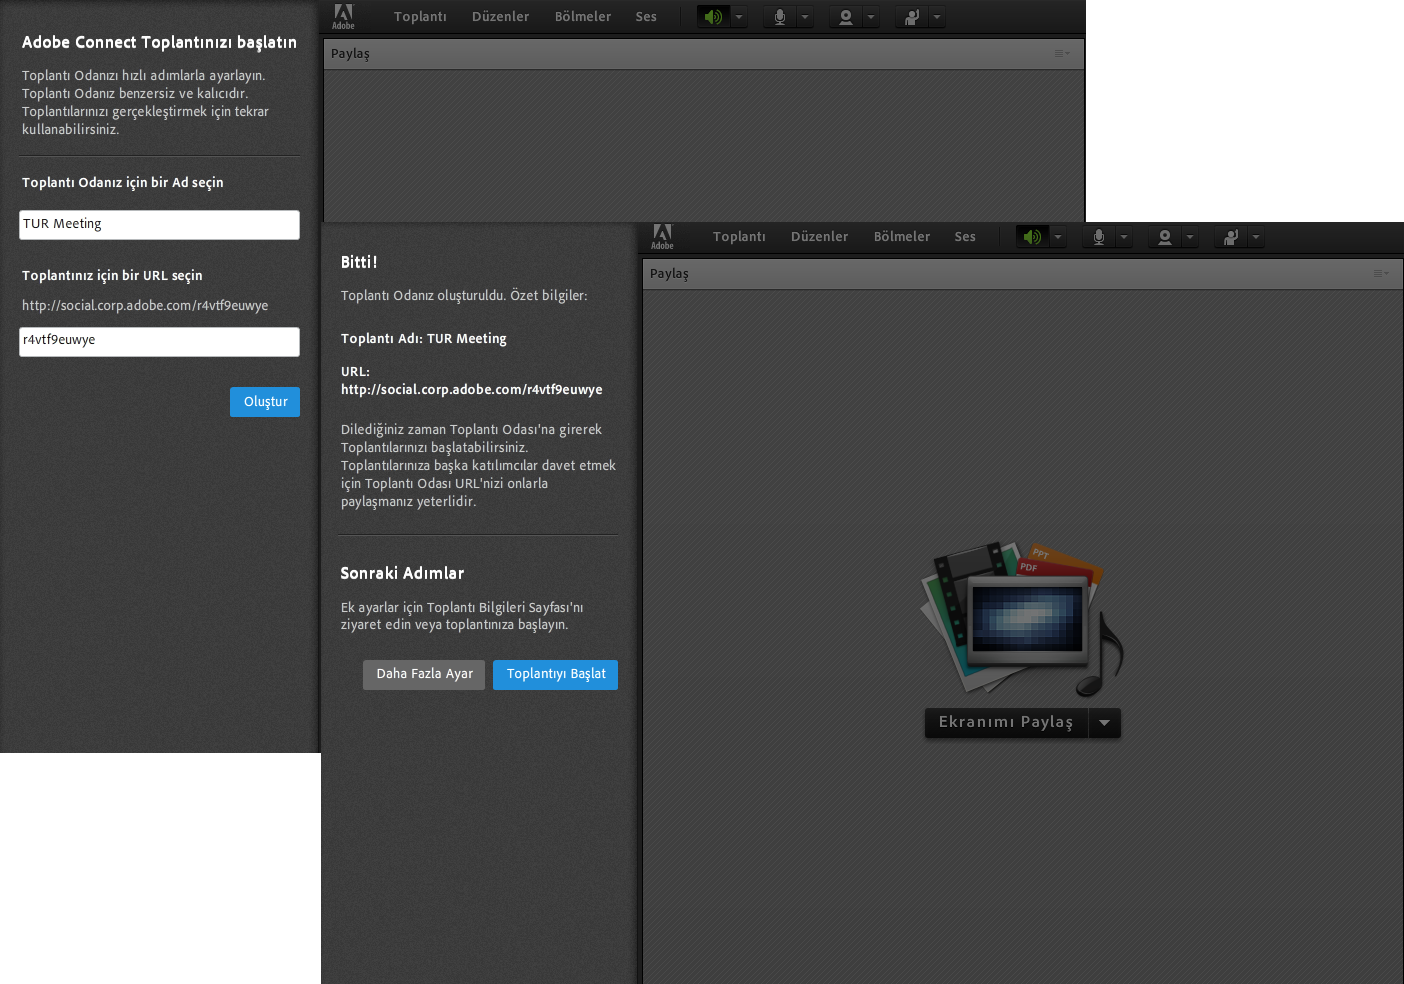Image resolution: width=1404 pixels, height=984 pixels.
Task: Expand raise hand status arrow in the Oluştur setup window
Action: point(936,17)
